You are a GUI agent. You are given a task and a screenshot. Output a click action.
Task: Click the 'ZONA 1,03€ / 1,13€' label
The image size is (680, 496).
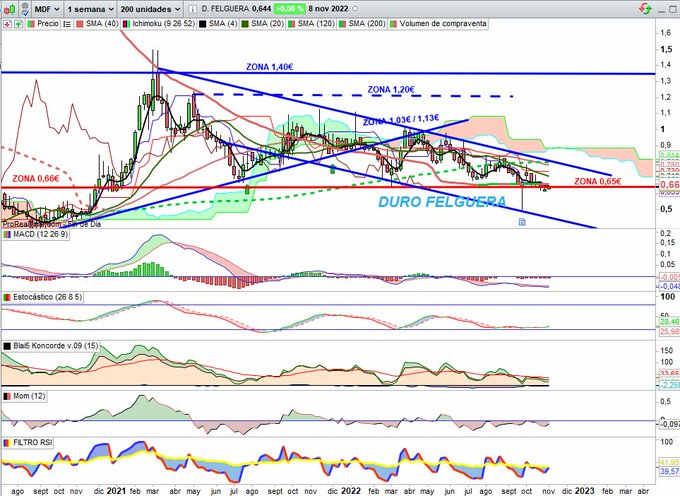[401, 120]
